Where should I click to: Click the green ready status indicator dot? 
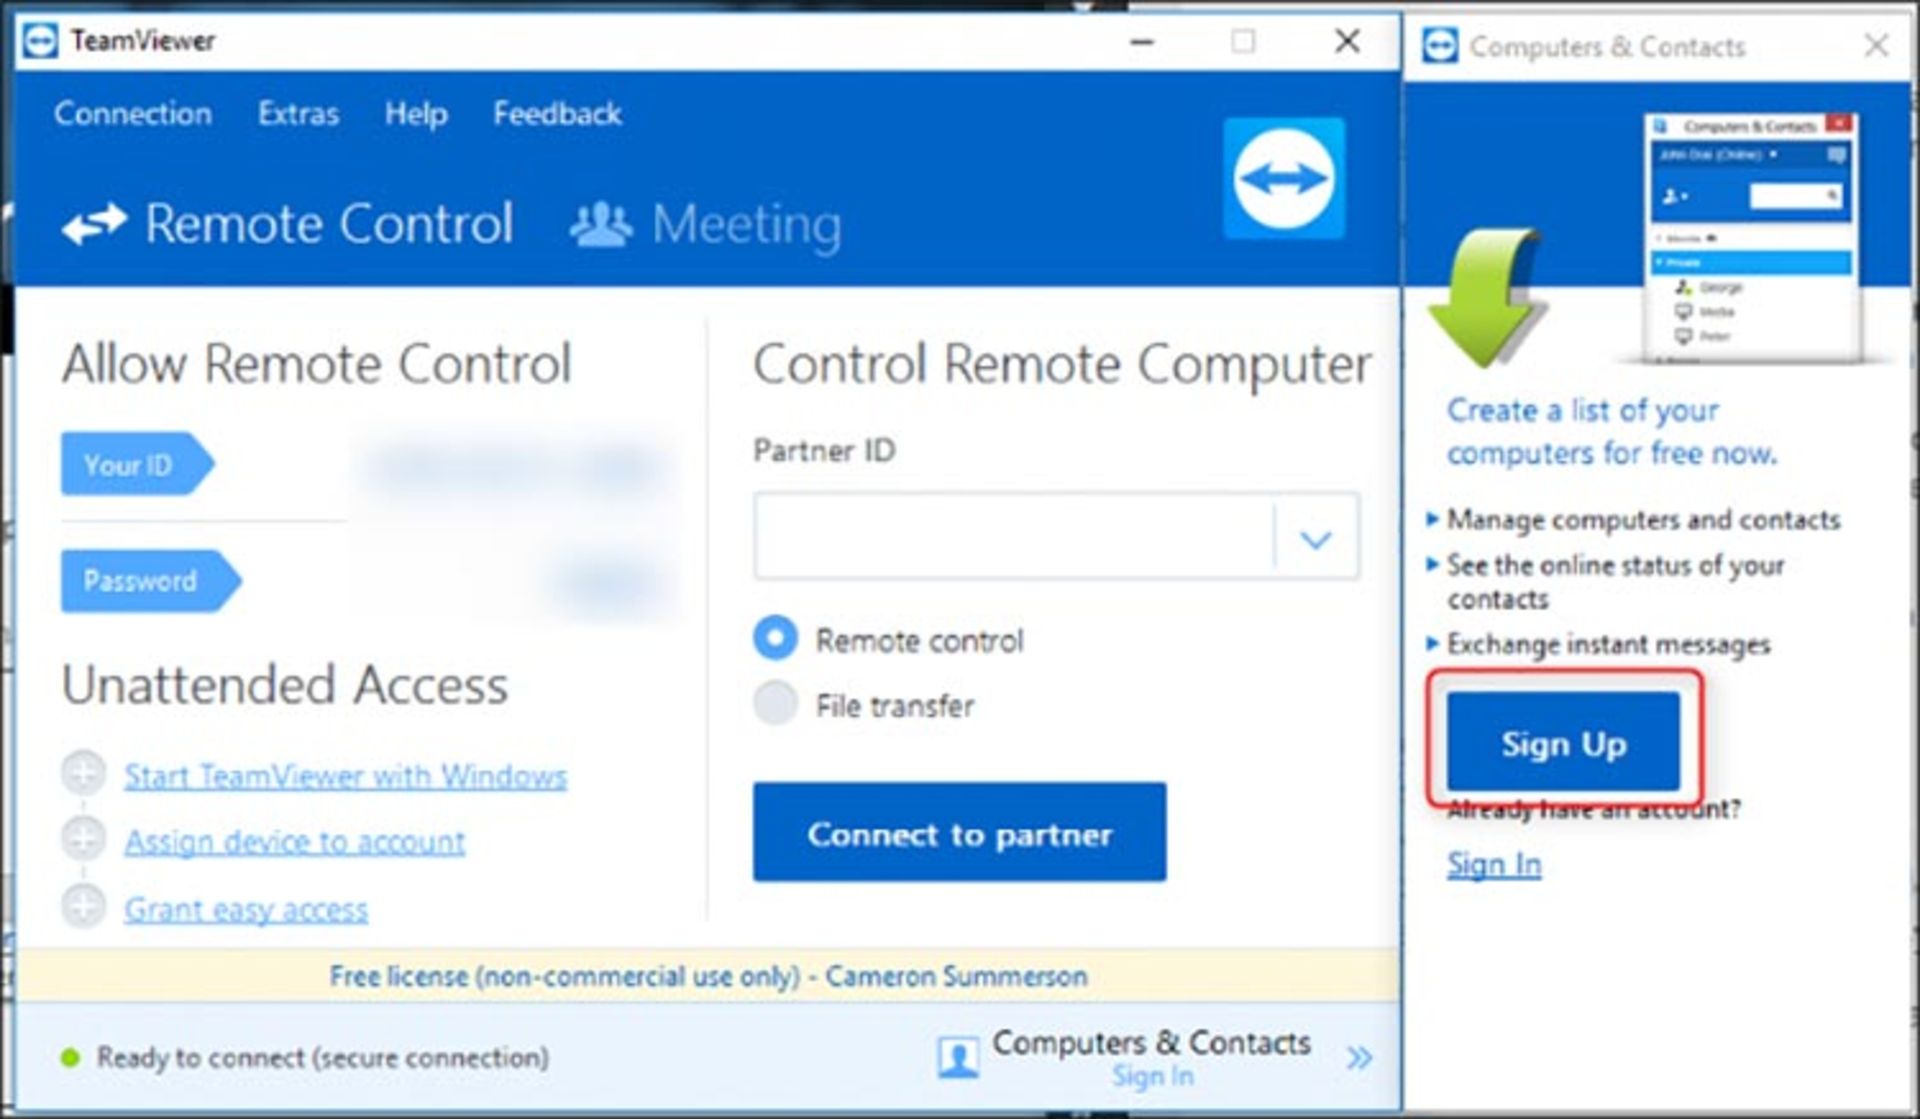[x=70, y=1057]
